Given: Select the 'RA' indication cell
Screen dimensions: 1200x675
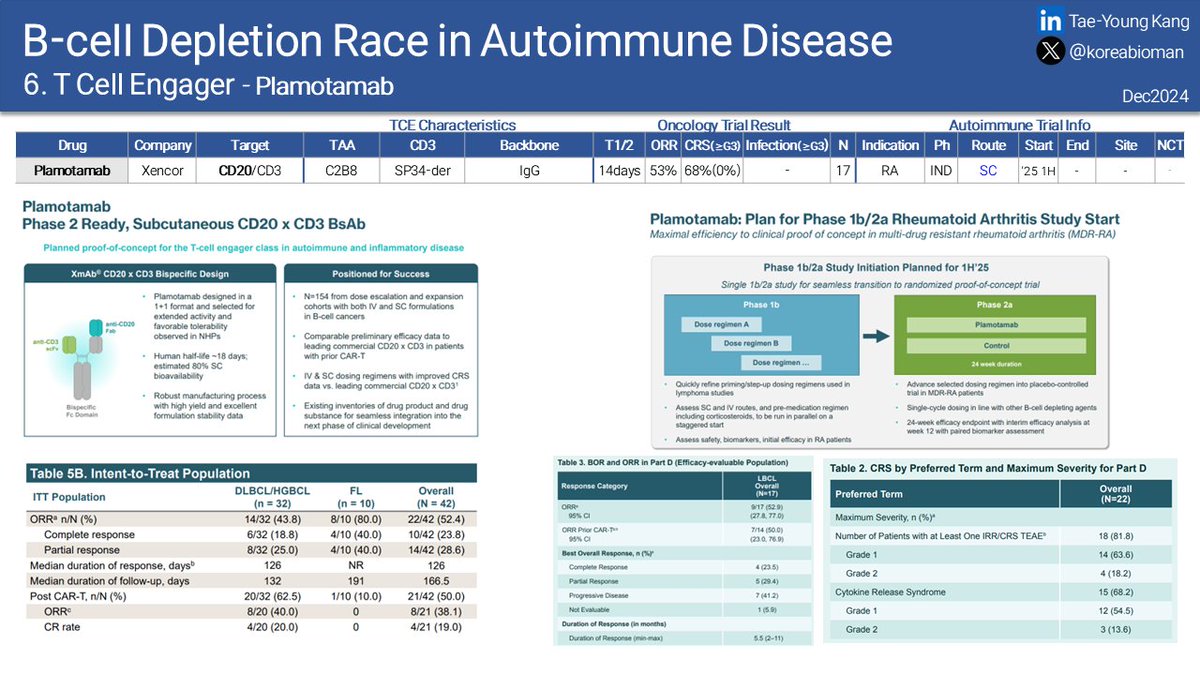Looking at the screenshot, I should tap(890, 171).
